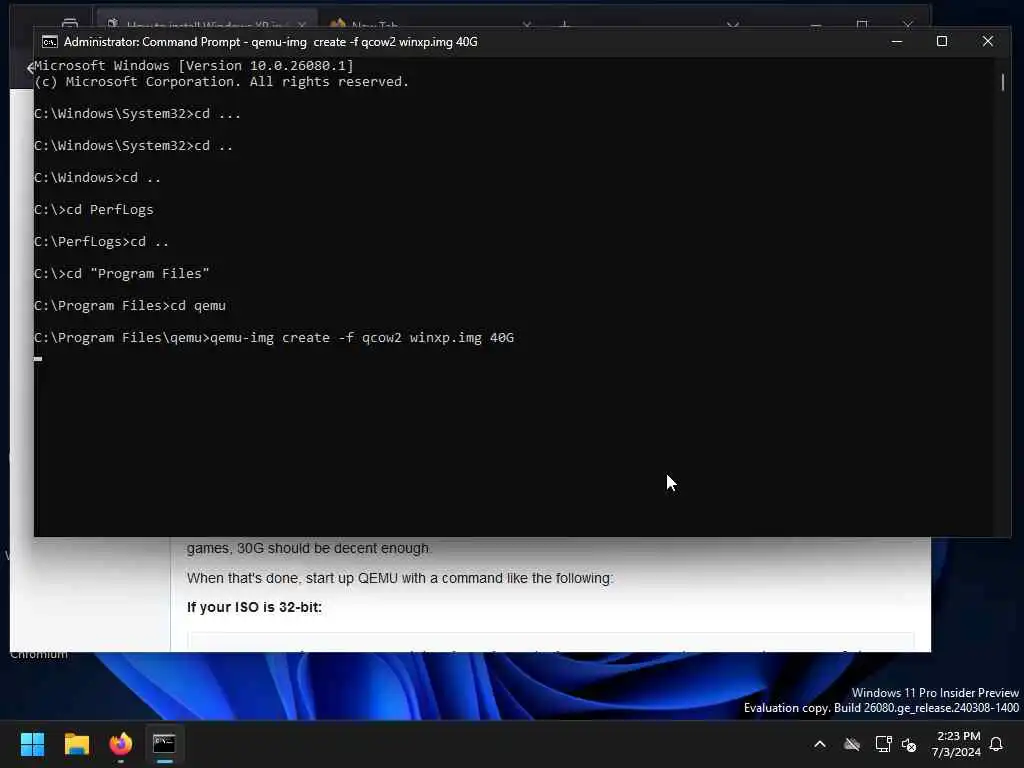
Task: Click the 'cd "Program Files"' command line
Action: point(121,274)
